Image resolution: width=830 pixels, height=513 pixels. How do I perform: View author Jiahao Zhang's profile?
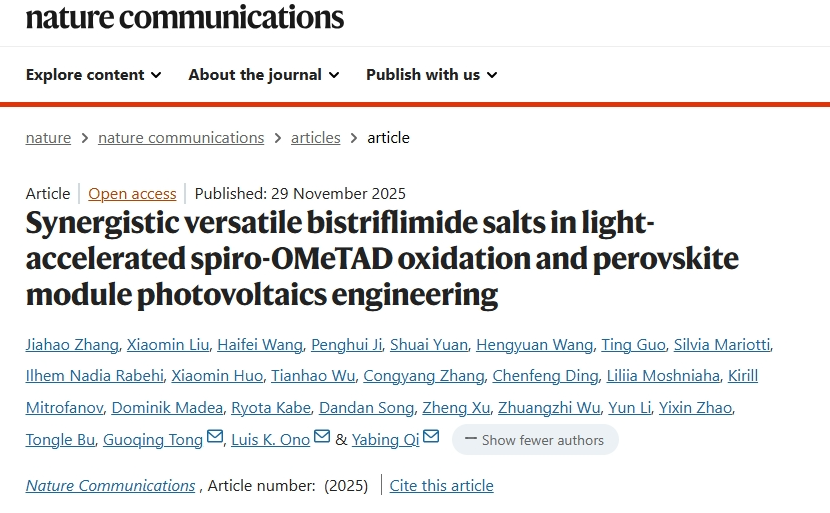70,345
